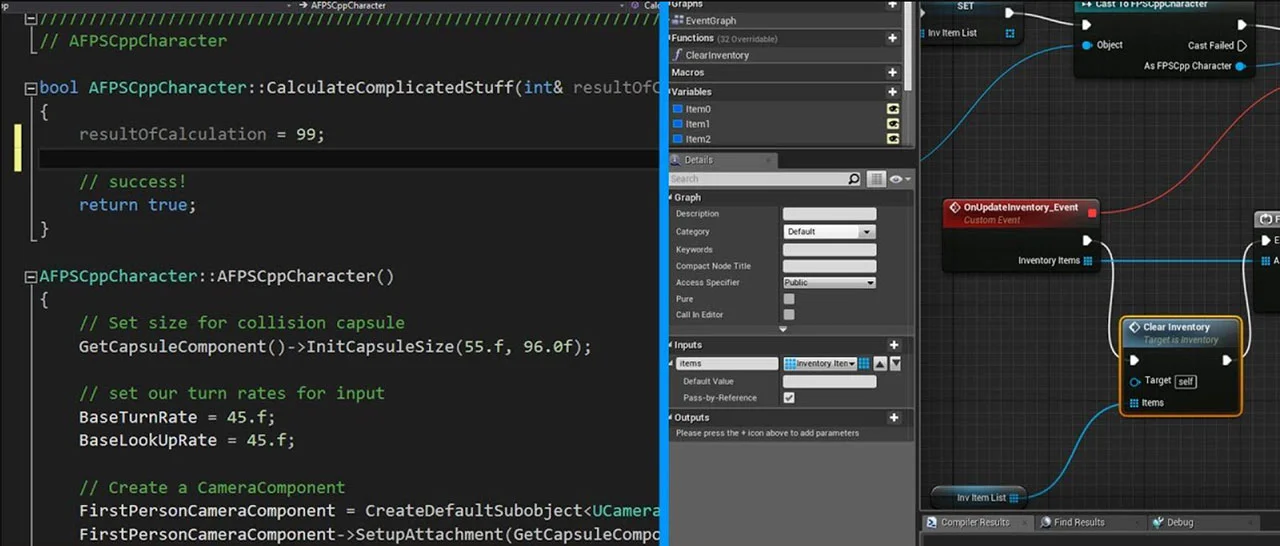Enable the Pure checkbox
The image size is (1280, 546).
click(x=789, y=299)
